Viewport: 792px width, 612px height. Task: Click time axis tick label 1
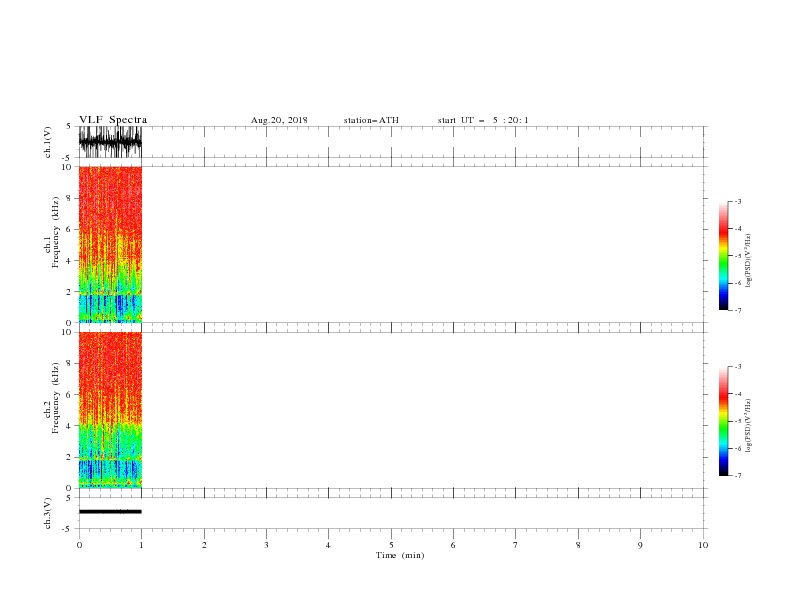click(x=141, y=545)
